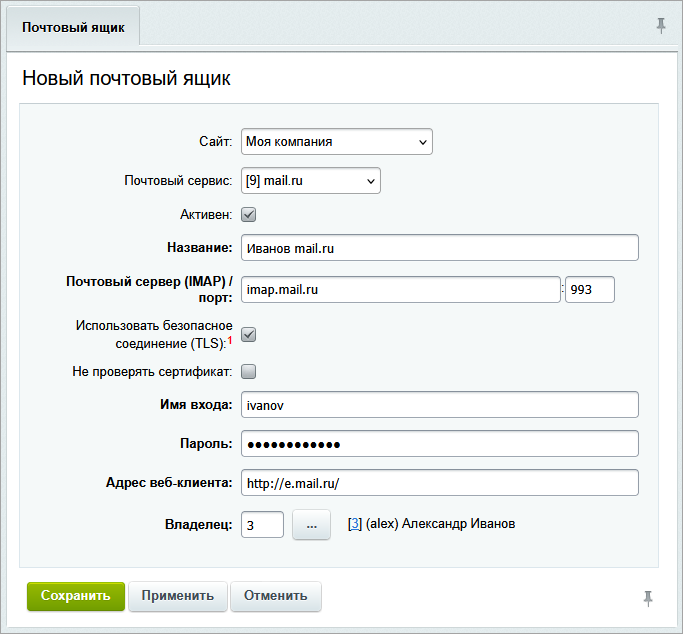Image resolution: width=683 pixels, height=634 pixels.
Task: Enable "Не проверять сертификат" checkbox
Action: (x=249, y=372)
